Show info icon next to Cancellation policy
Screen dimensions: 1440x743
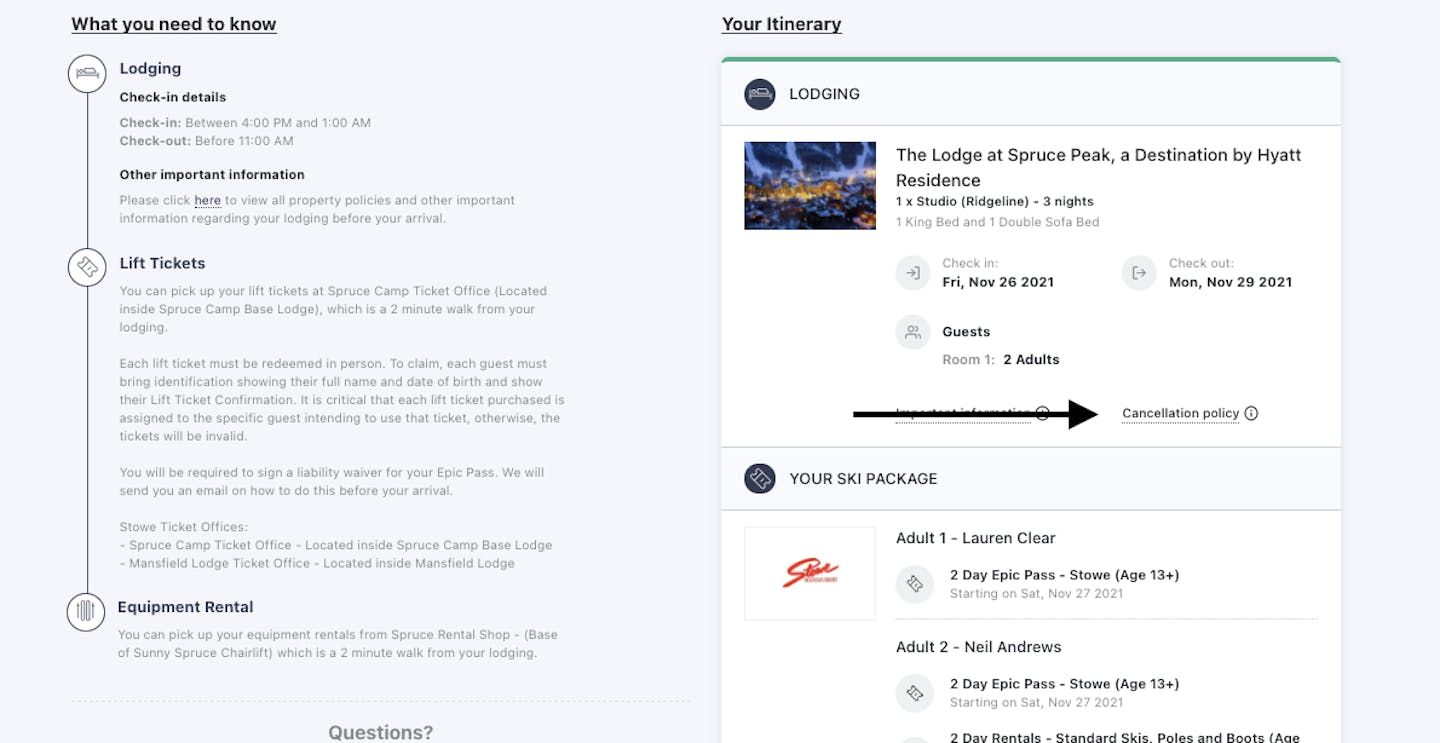[x=1251, y=413]
